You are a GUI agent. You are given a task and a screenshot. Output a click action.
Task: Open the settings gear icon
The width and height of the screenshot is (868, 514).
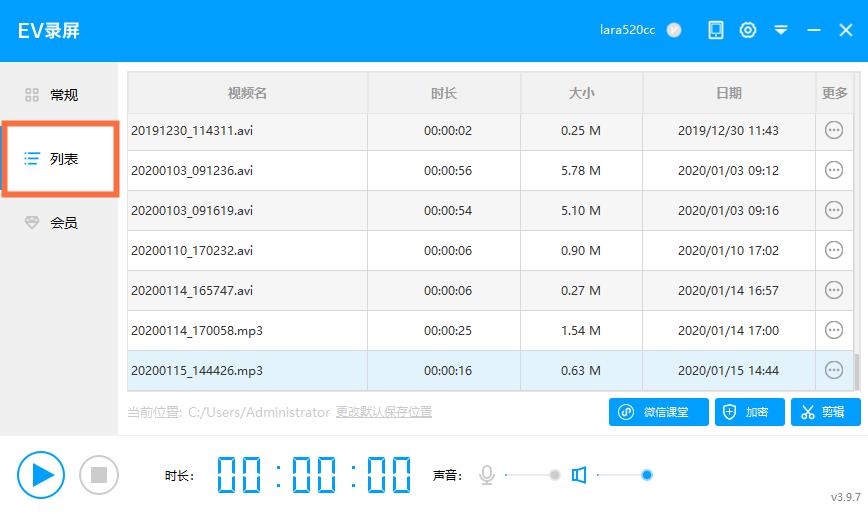coord(748,30)
